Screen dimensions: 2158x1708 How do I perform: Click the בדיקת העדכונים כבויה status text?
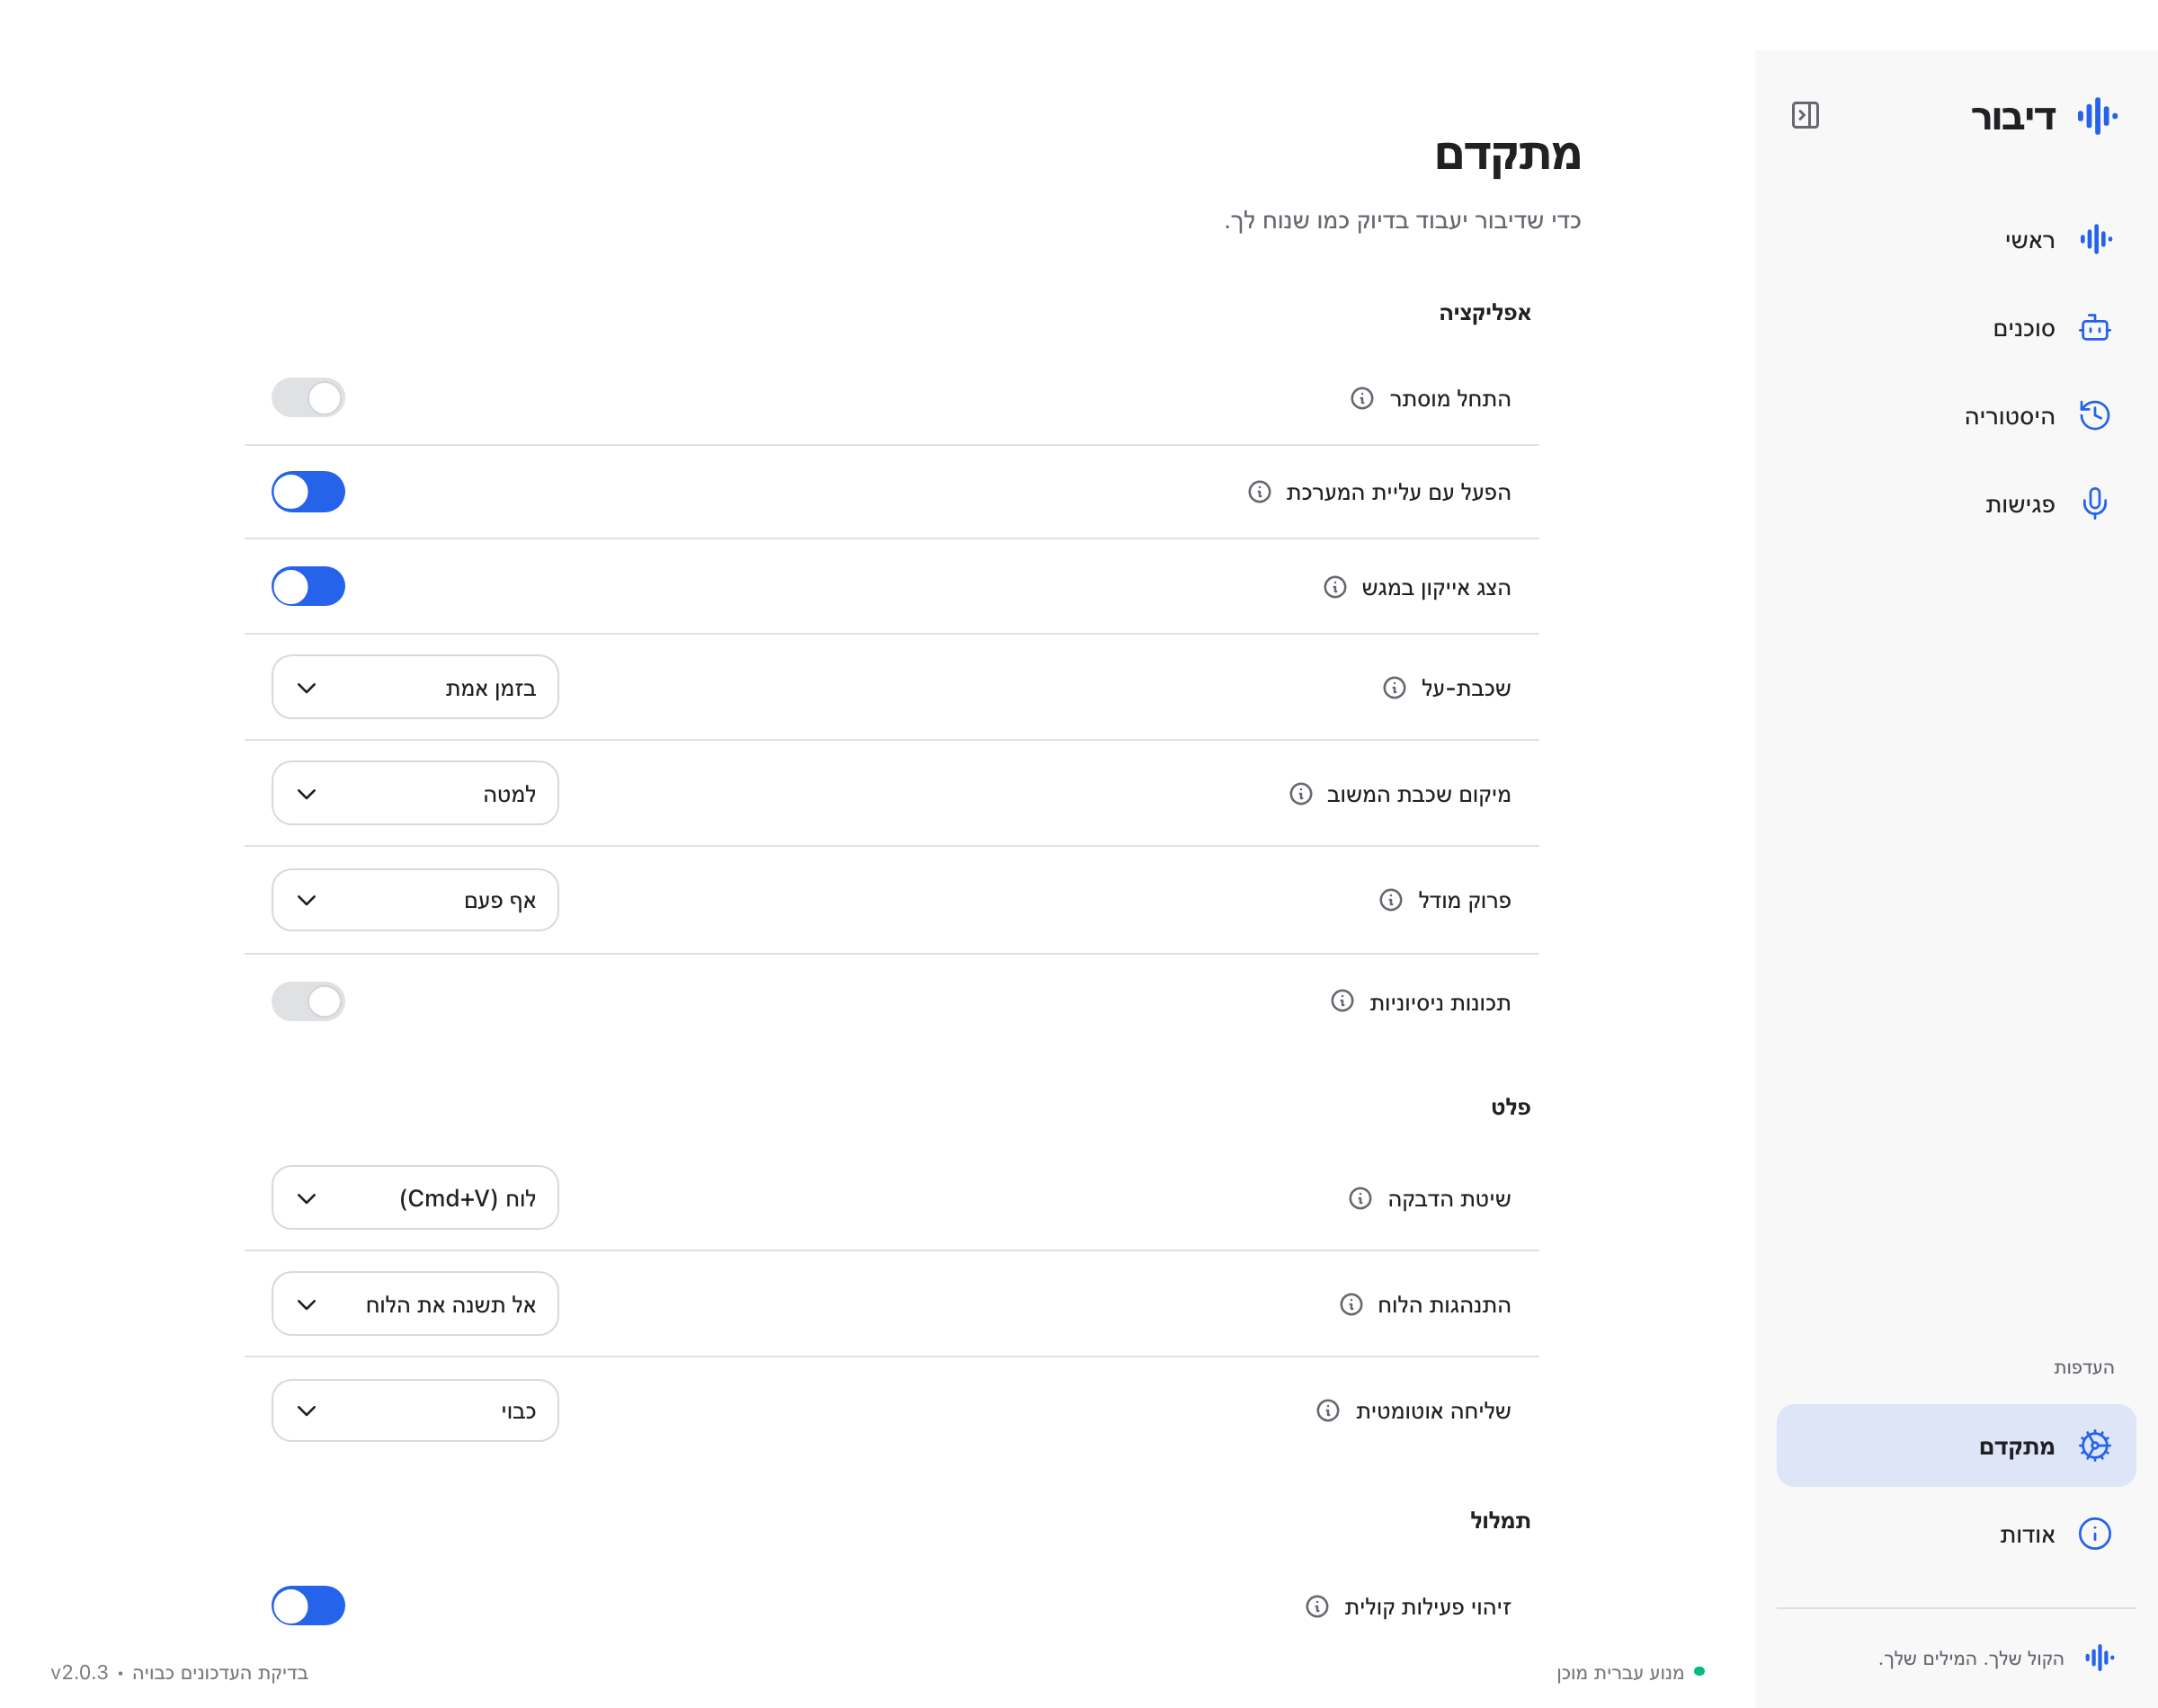pyautogui.click(x=220, y=1672)
